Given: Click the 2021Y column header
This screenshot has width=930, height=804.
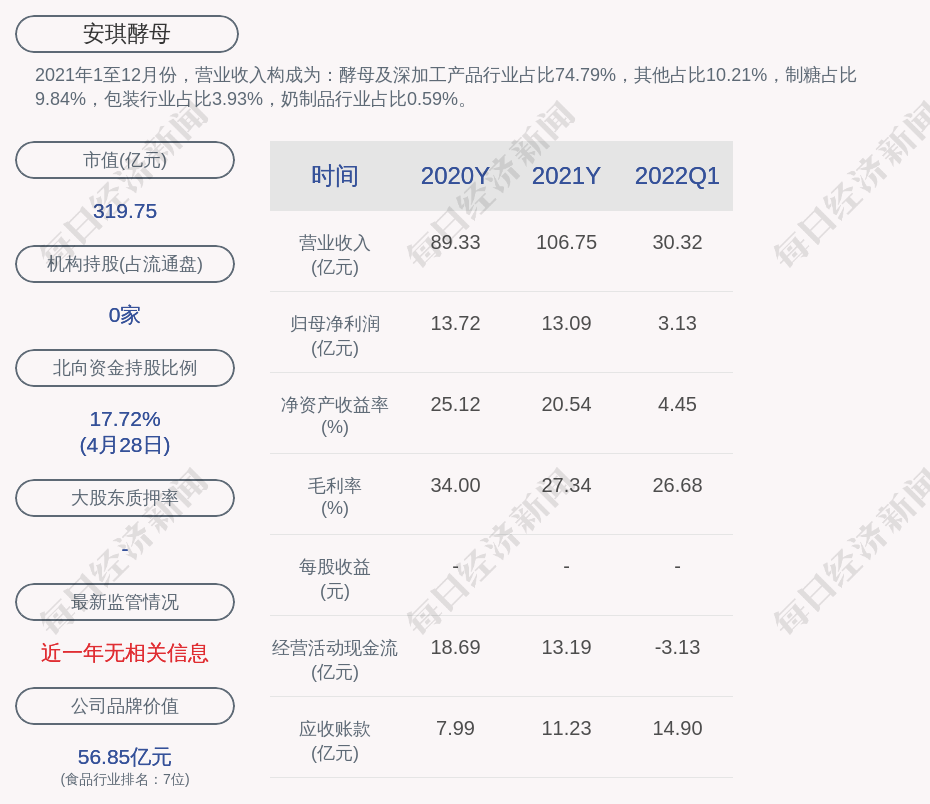Looking at the screenshot, I should coord(566,176).
